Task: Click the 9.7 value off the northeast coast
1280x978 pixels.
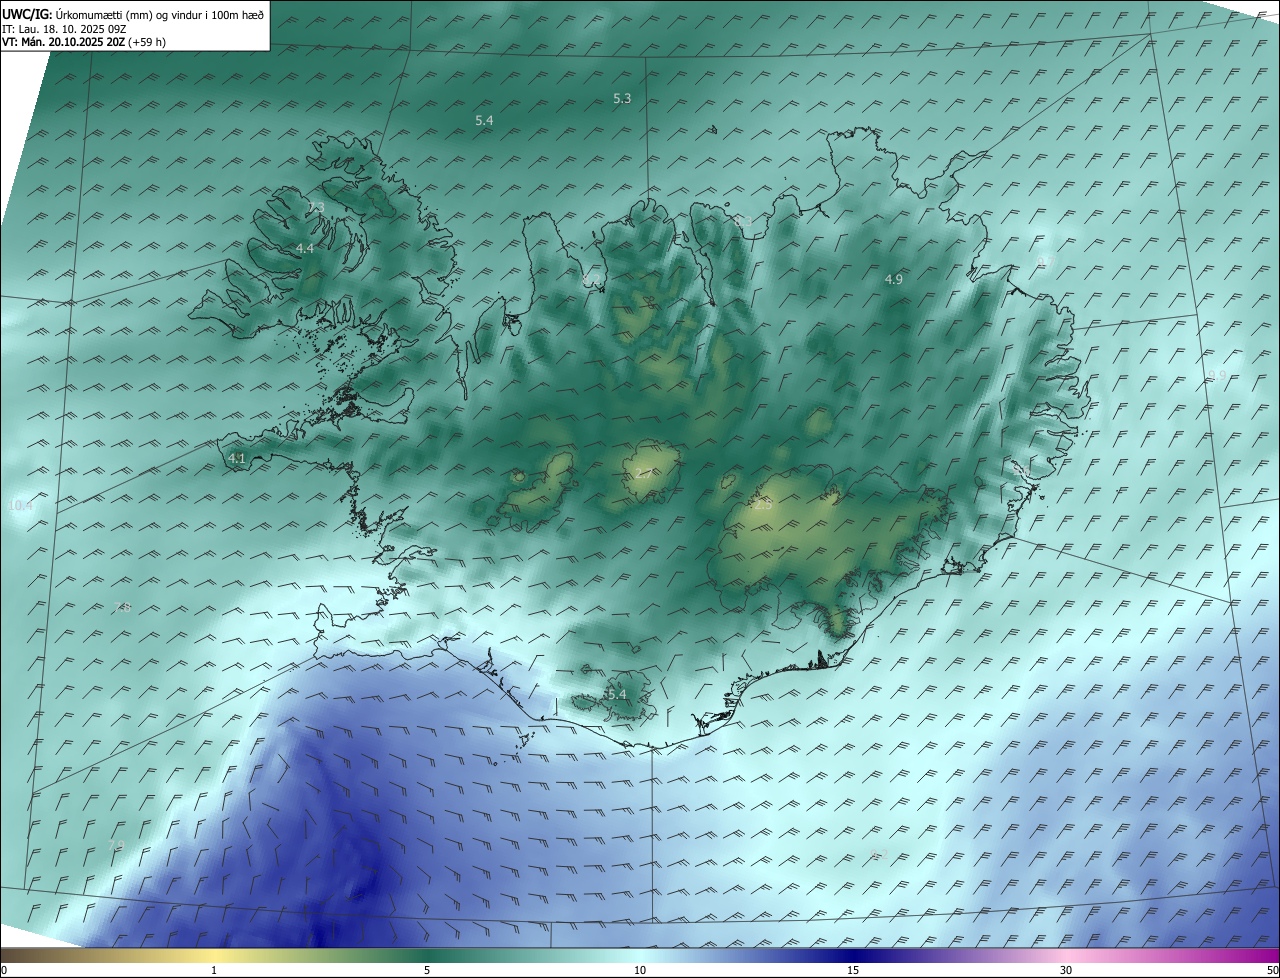Action: 1045,261
